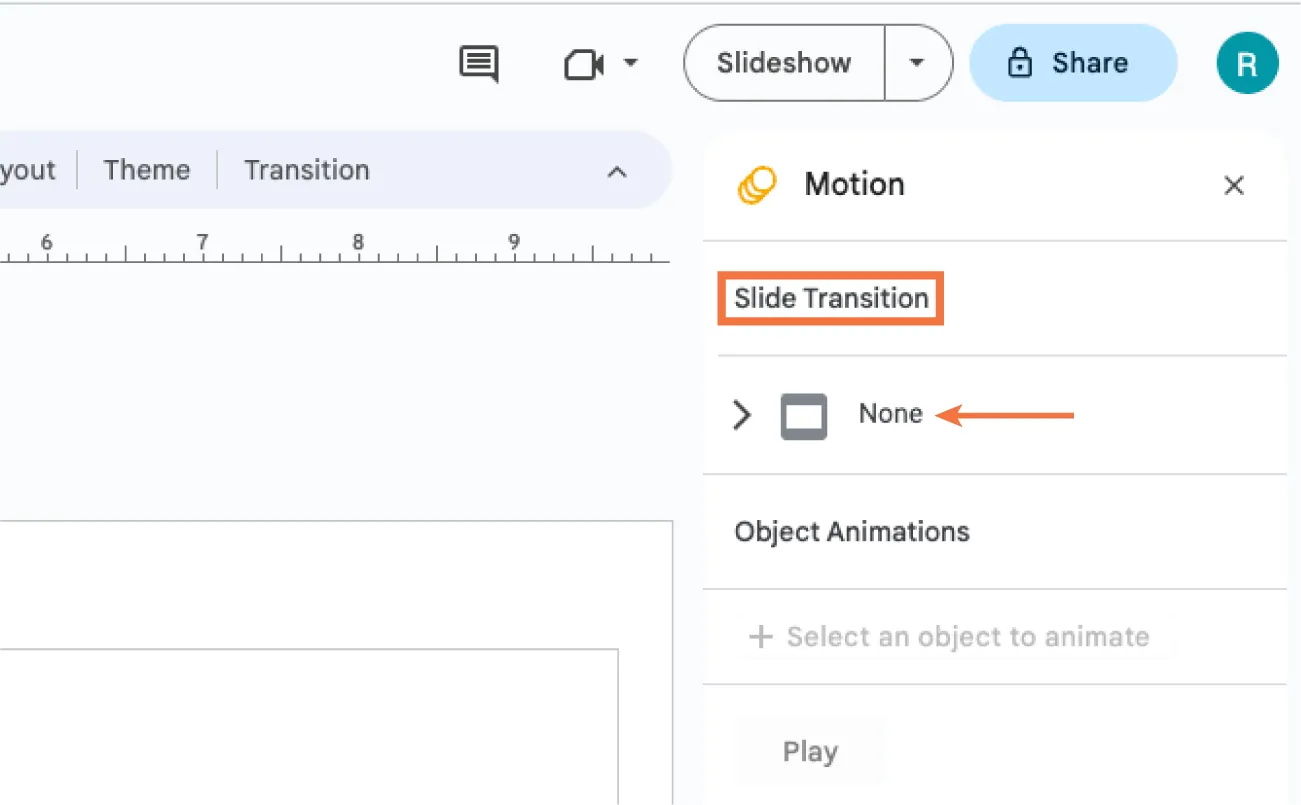
Task: Click the Play button for animations
Action: pos(810,751)
